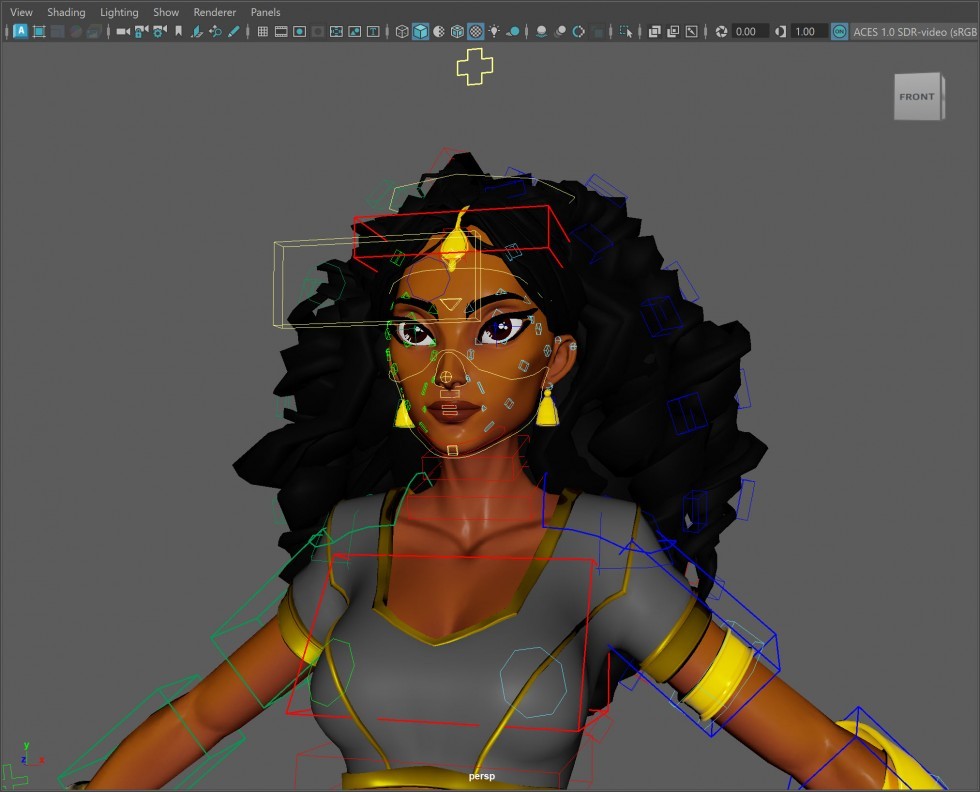Open the Renderer menu

(x=214, y=12)
